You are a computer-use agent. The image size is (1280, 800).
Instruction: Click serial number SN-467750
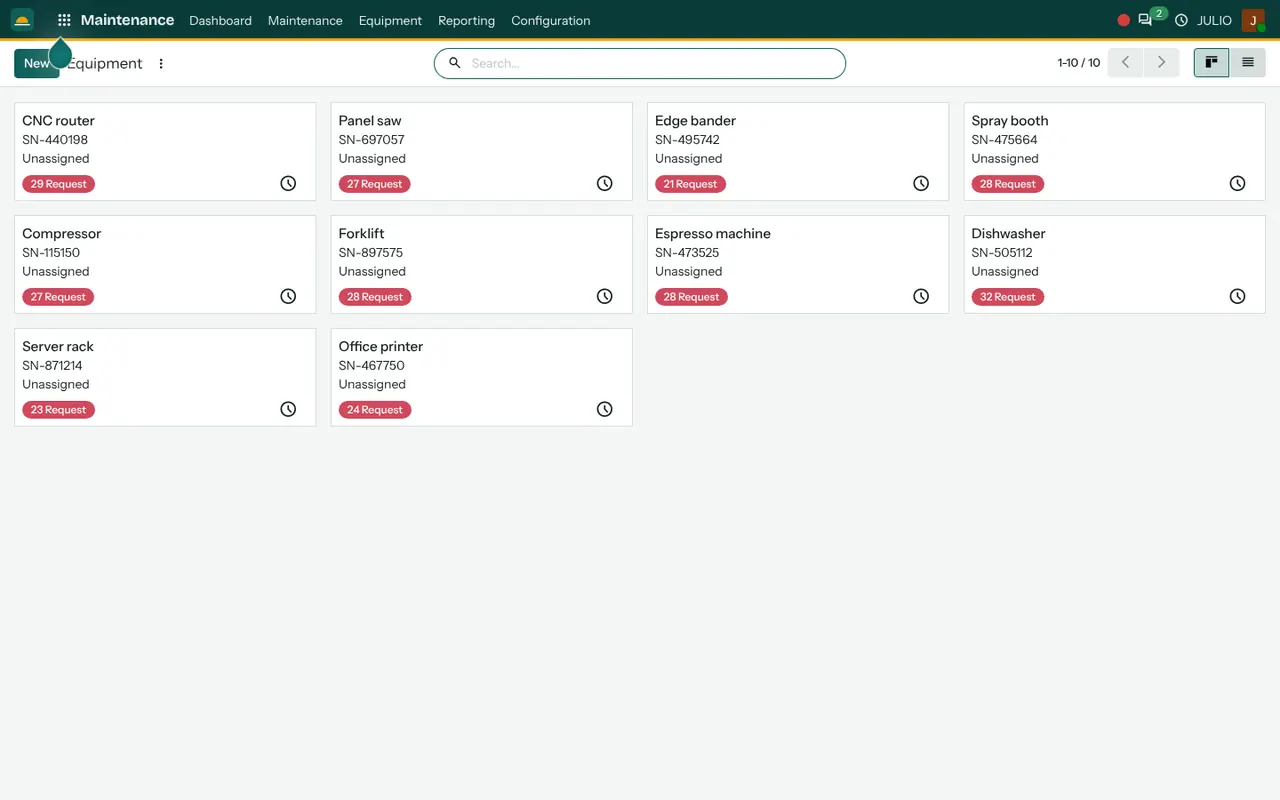[371, 366]
